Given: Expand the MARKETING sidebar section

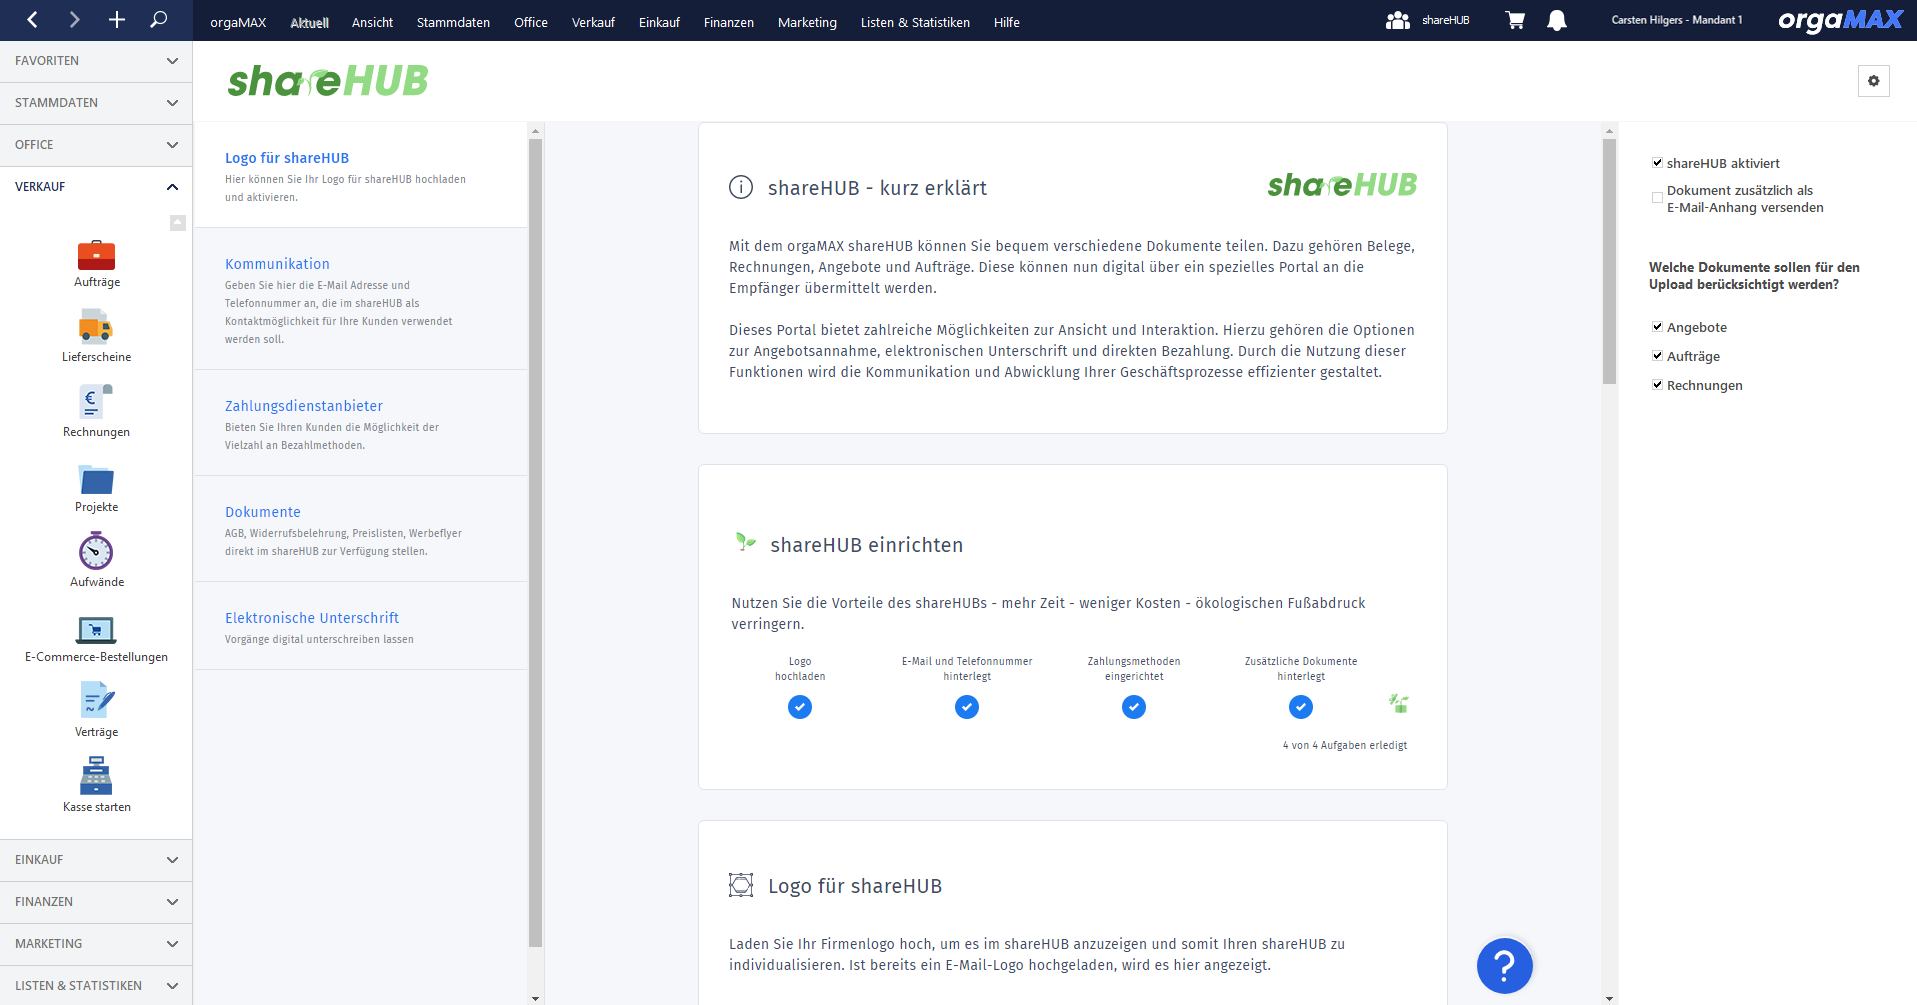Looking at the screenshot, I should tap(96, 944).
